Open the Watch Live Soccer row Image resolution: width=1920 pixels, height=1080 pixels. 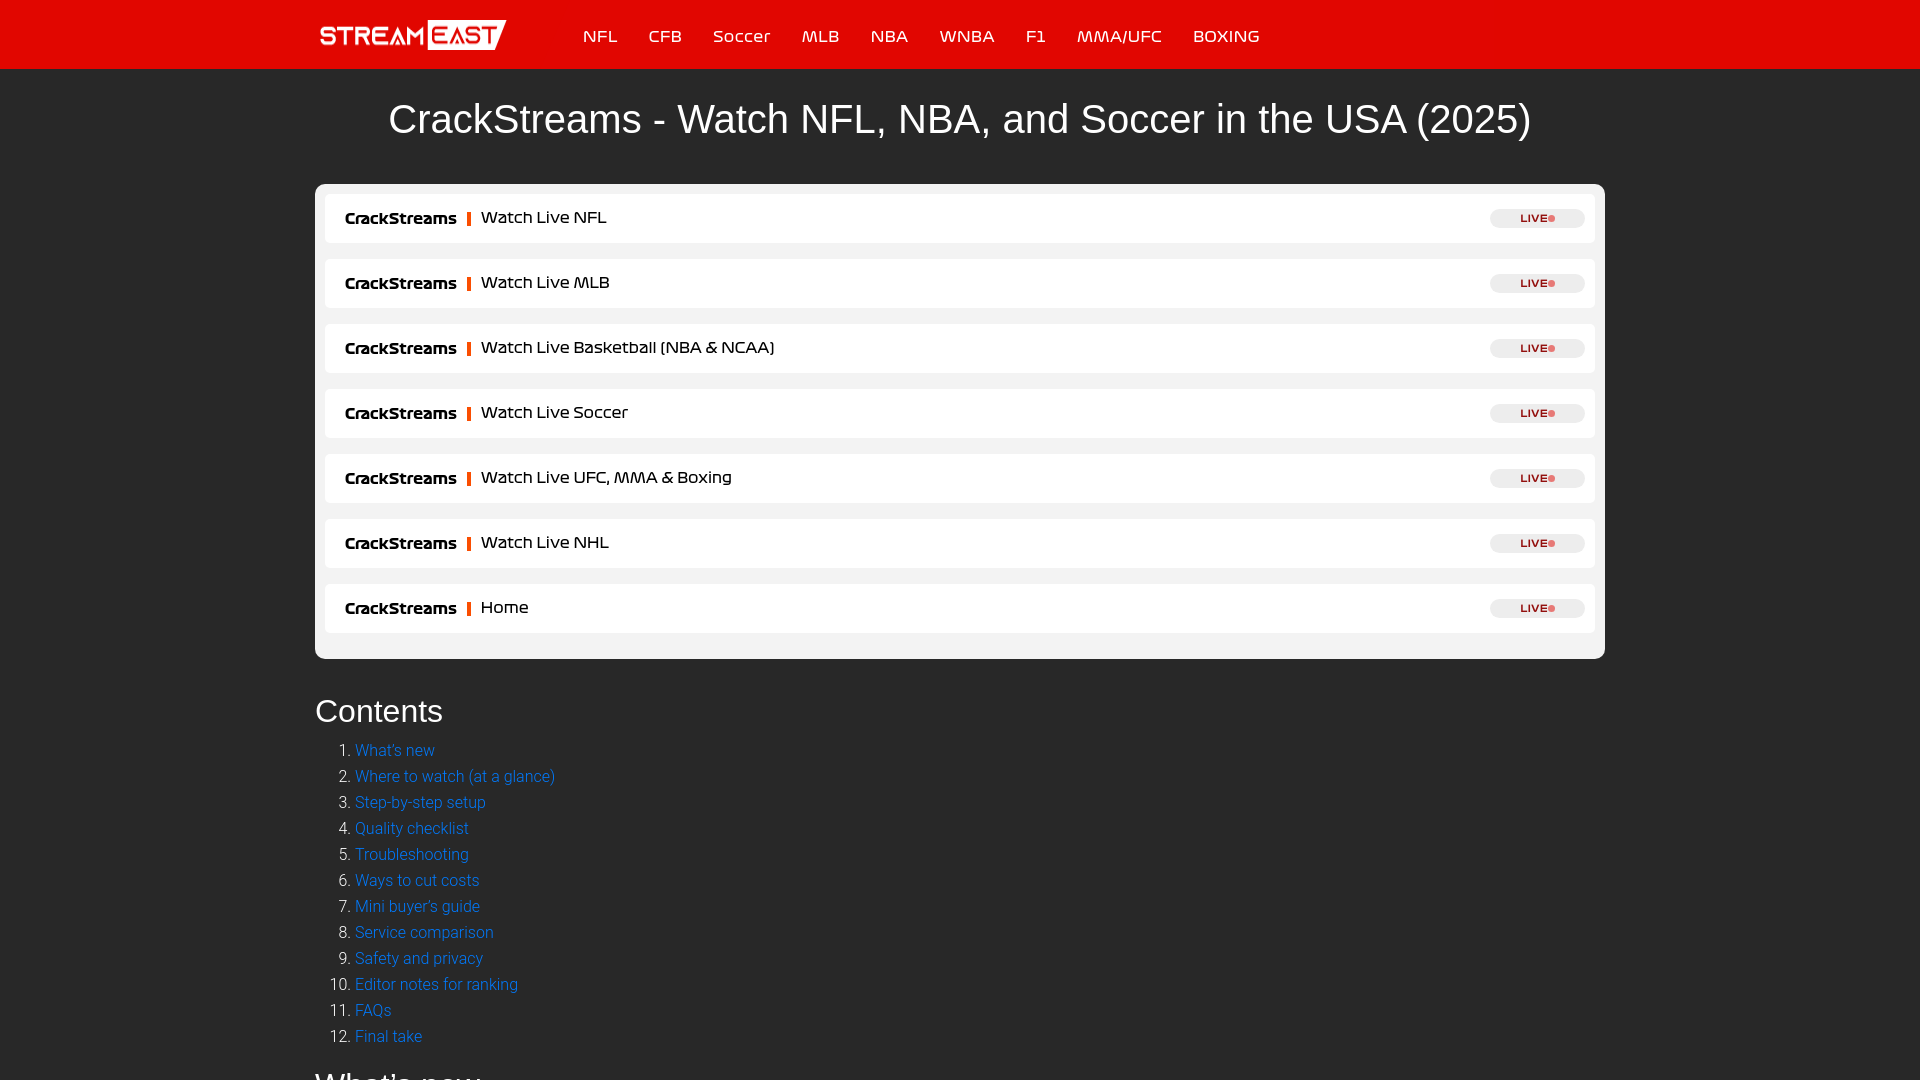(960, 413)
